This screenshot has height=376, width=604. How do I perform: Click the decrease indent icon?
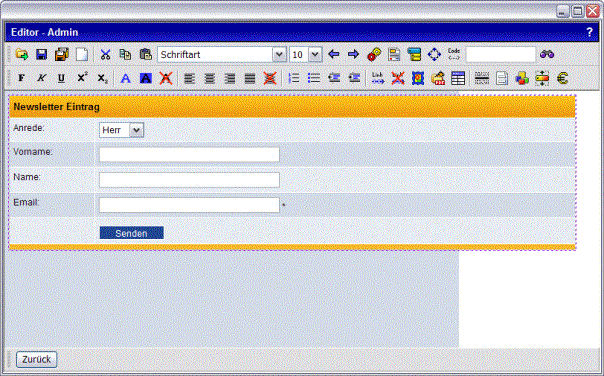[x=334, y=78]
